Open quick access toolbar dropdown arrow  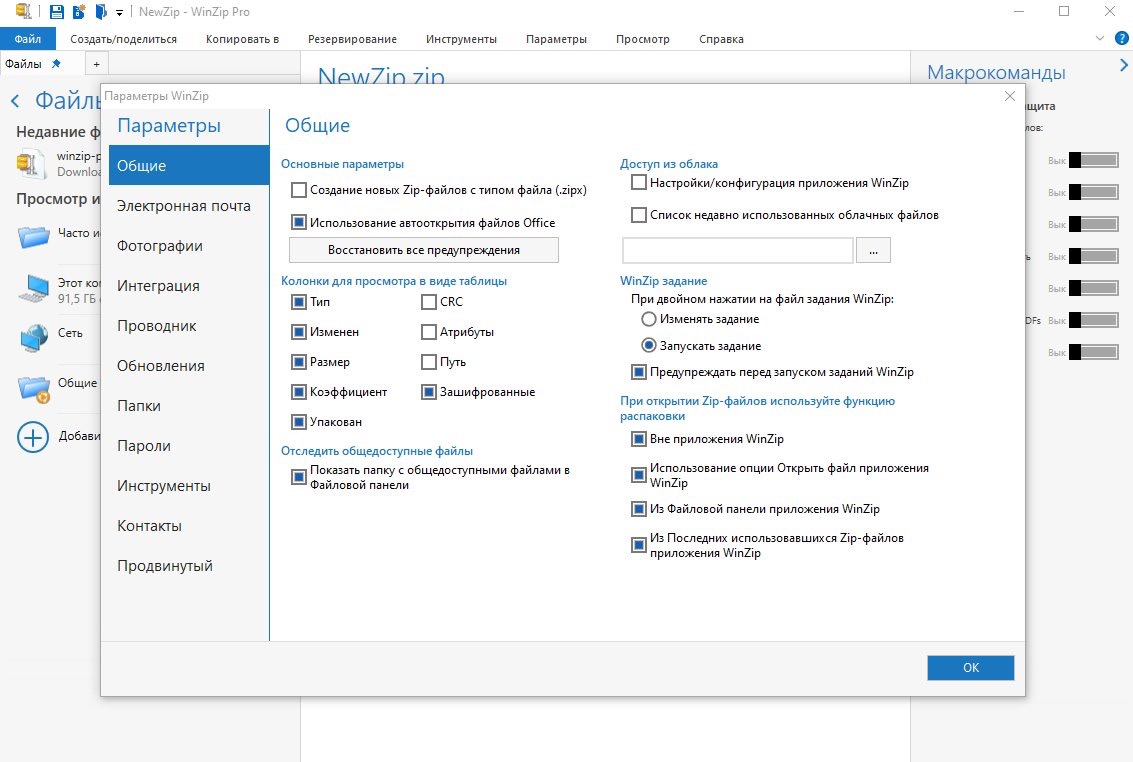[x=119, y=12]
